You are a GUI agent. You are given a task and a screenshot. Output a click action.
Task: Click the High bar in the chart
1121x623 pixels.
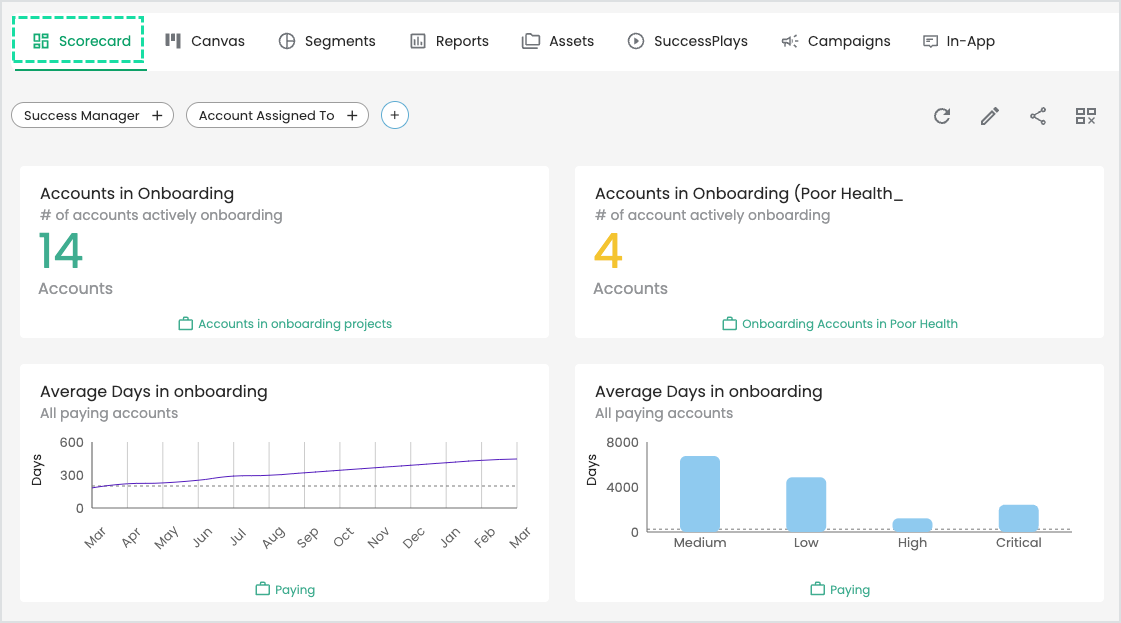coord(912,525)
